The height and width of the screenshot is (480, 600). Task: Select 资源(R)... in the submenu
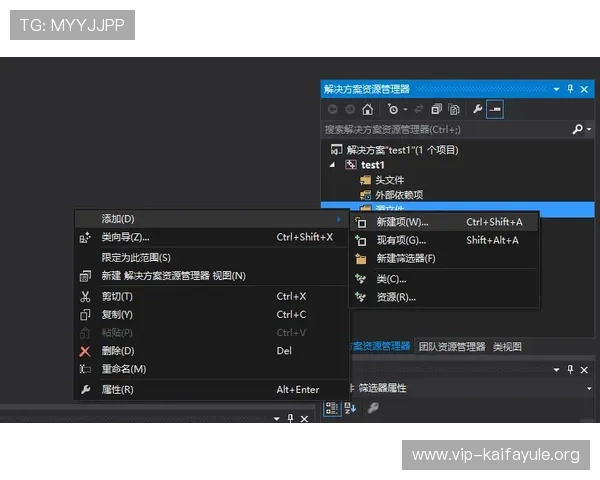(x=443, y=297)
